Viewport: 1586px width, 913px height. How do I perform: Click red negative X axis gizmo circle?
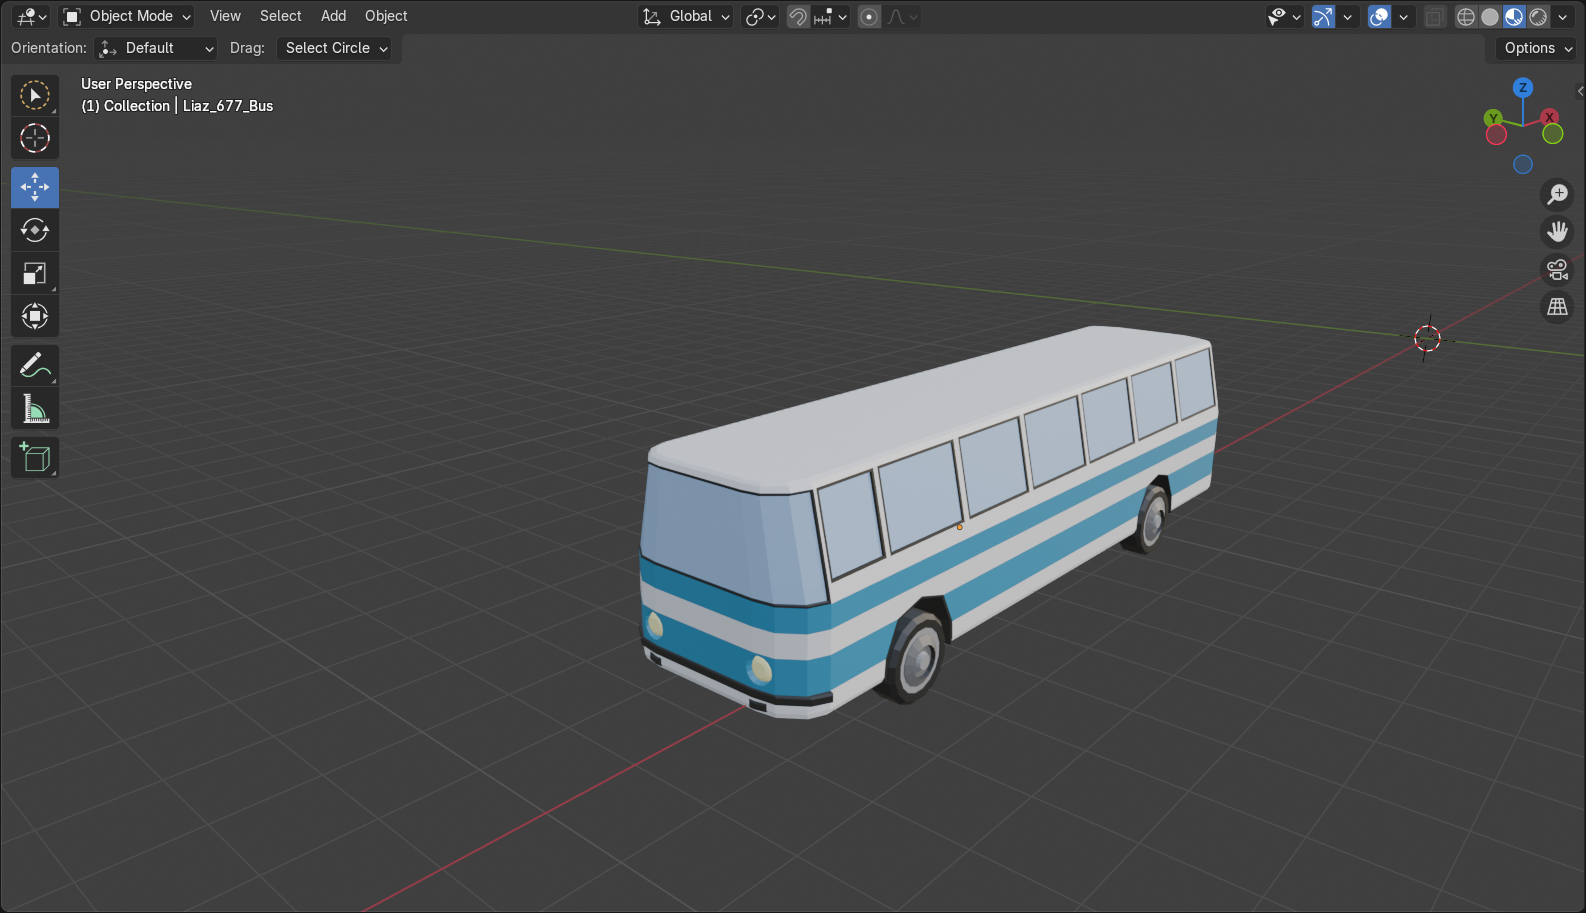pos(1496,135)
